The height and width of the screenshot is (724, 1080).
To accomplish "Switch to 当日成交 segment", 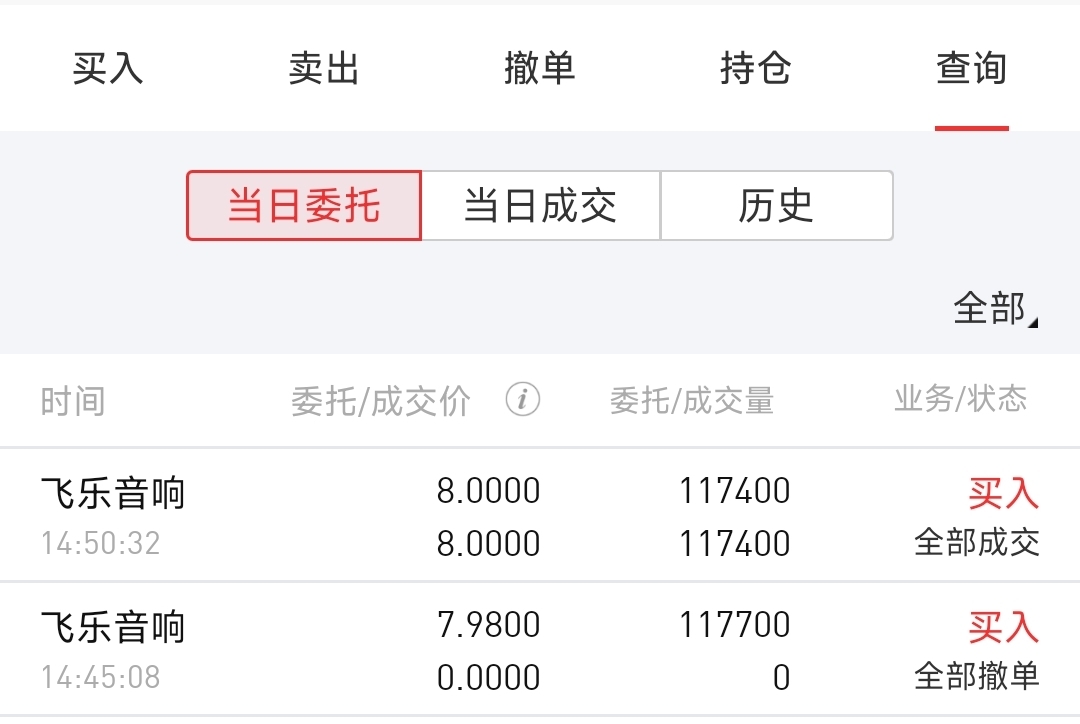I will [540, 206].
